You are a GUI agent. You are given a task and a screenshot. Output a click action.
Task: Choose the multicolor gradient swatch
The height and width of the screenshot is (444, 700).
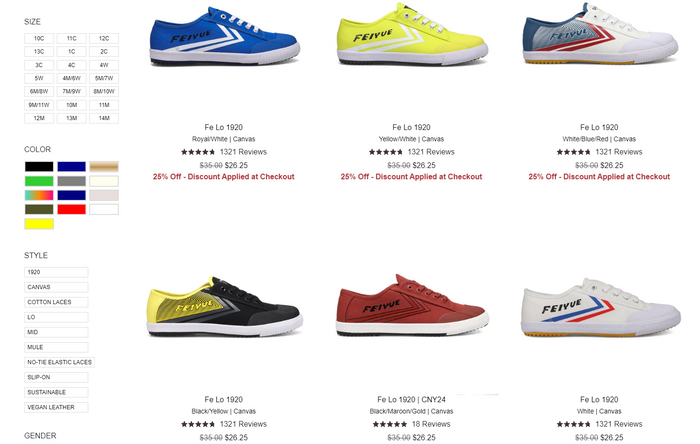point(39,195)
